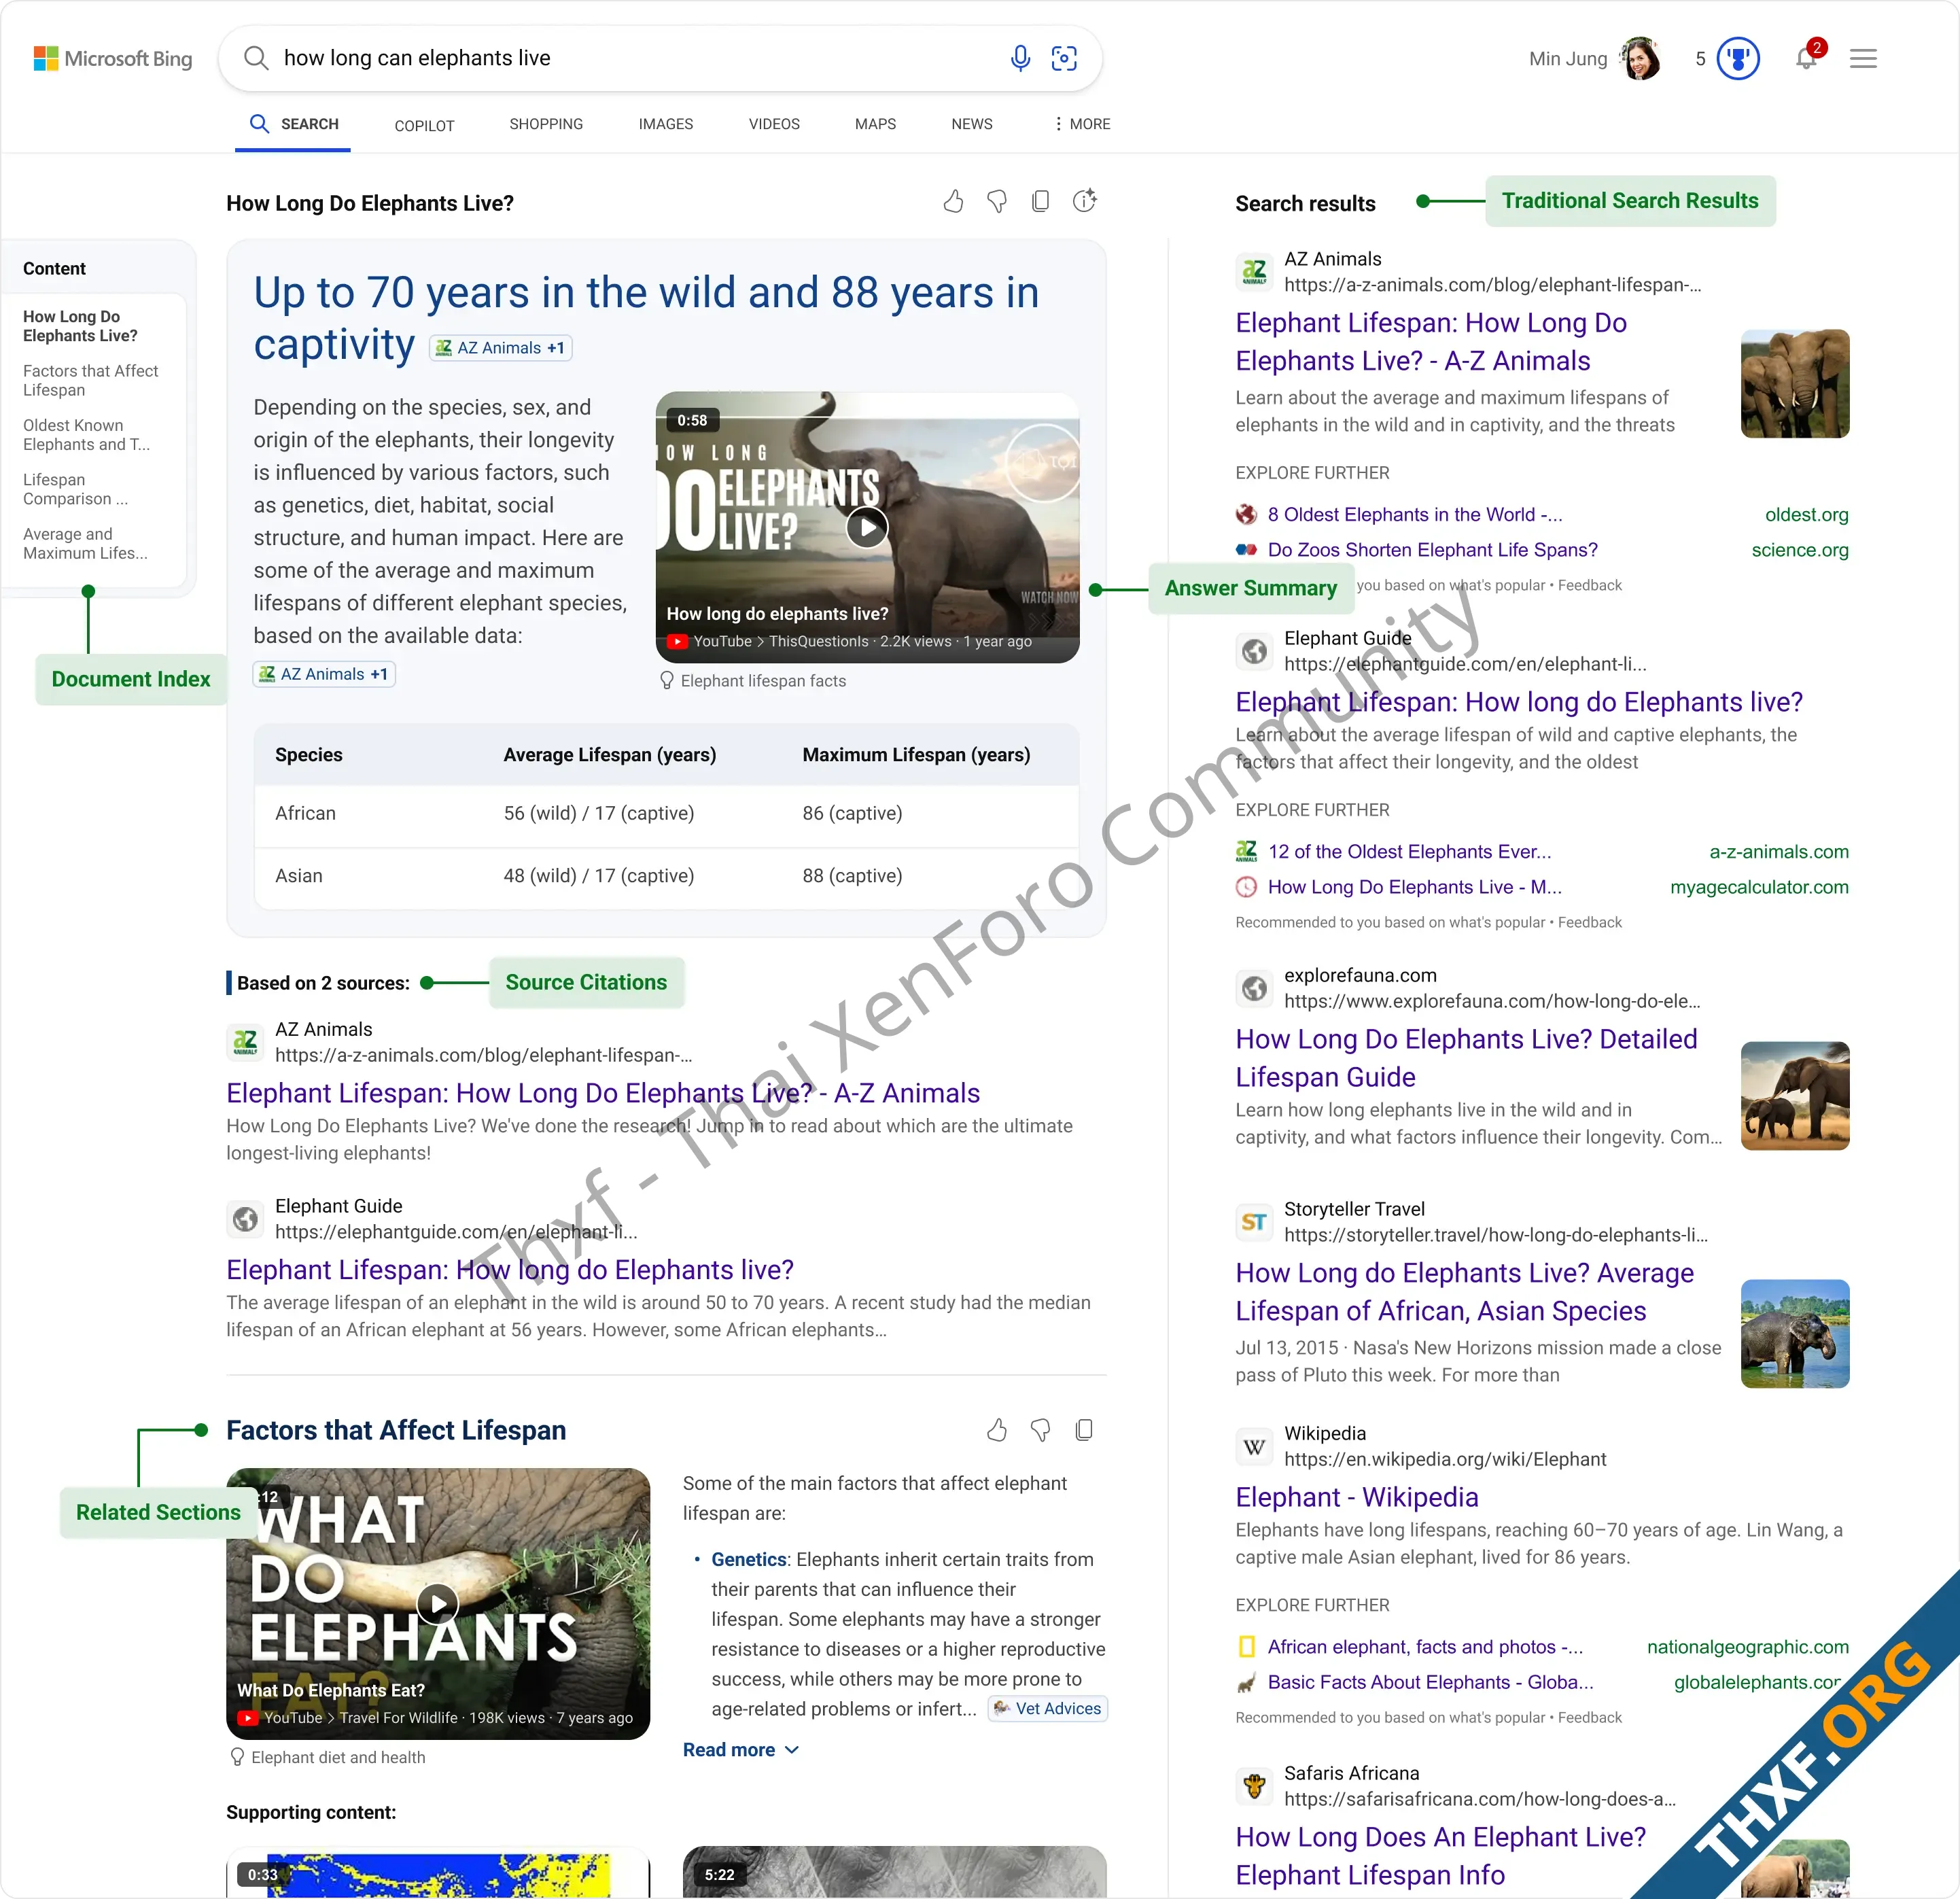Thumbs up the Factors that Affect Lifespan section

click(x=996, y=1430)
